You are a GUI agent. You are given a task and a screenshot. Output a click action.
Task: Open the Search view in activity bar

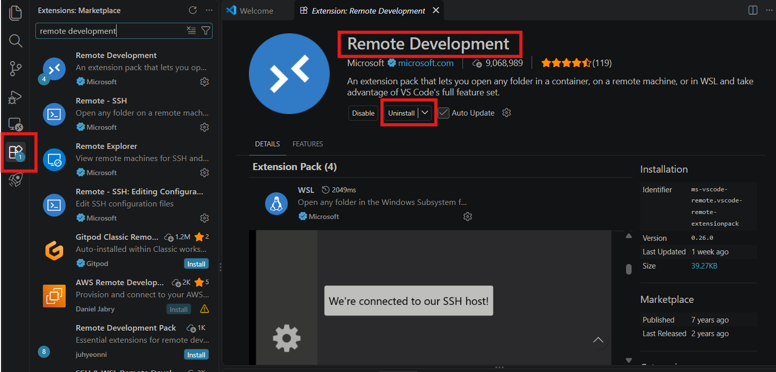(16, 41)
